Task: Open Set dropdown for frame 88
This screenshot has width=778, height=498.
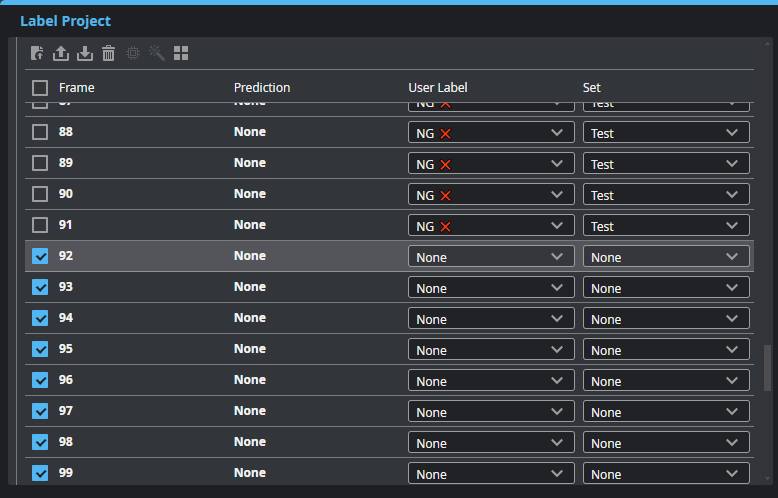Action: (666, 133)
